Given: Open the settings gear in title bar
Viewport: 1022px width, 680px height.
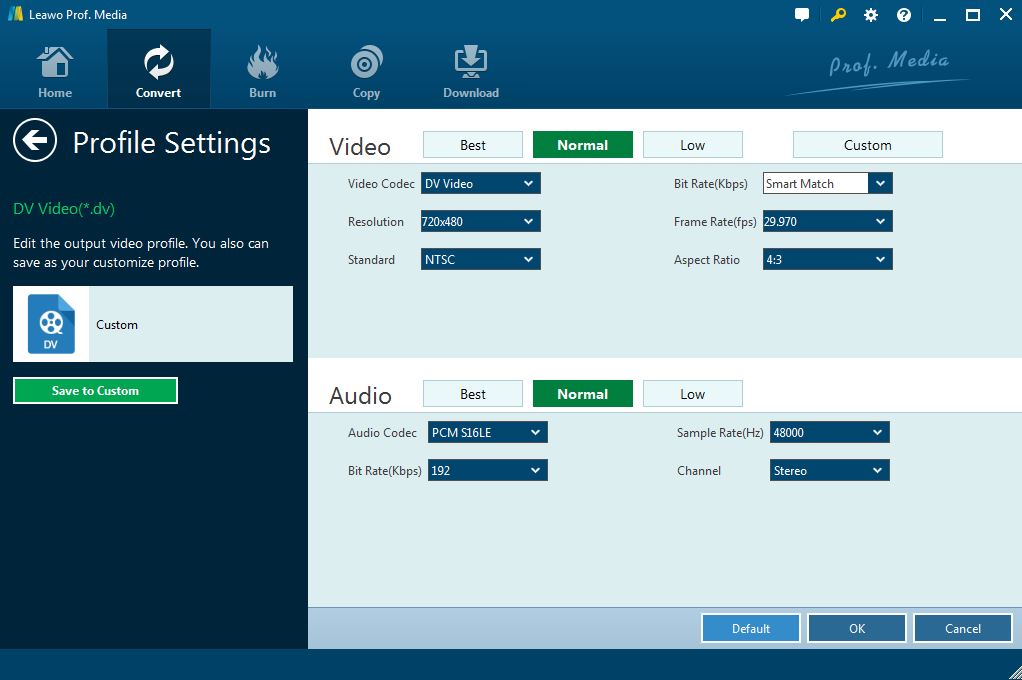Looking at the screenshot, I should (871, 15).
